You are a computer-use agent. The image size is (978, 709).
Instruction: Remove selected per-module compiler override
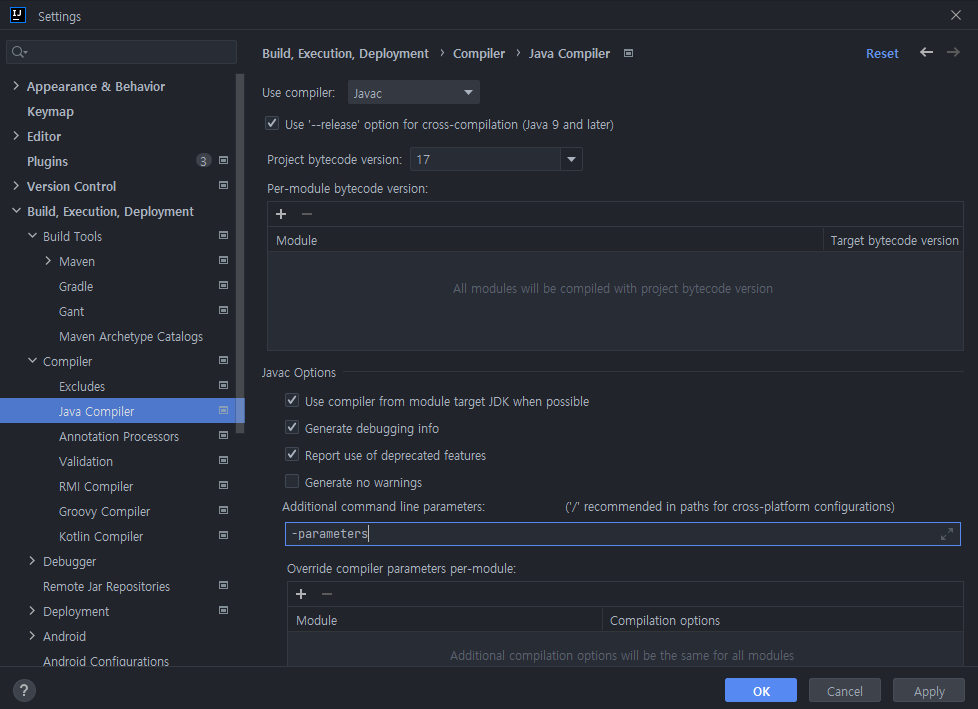pyautogui.click(x=327, y=594)
